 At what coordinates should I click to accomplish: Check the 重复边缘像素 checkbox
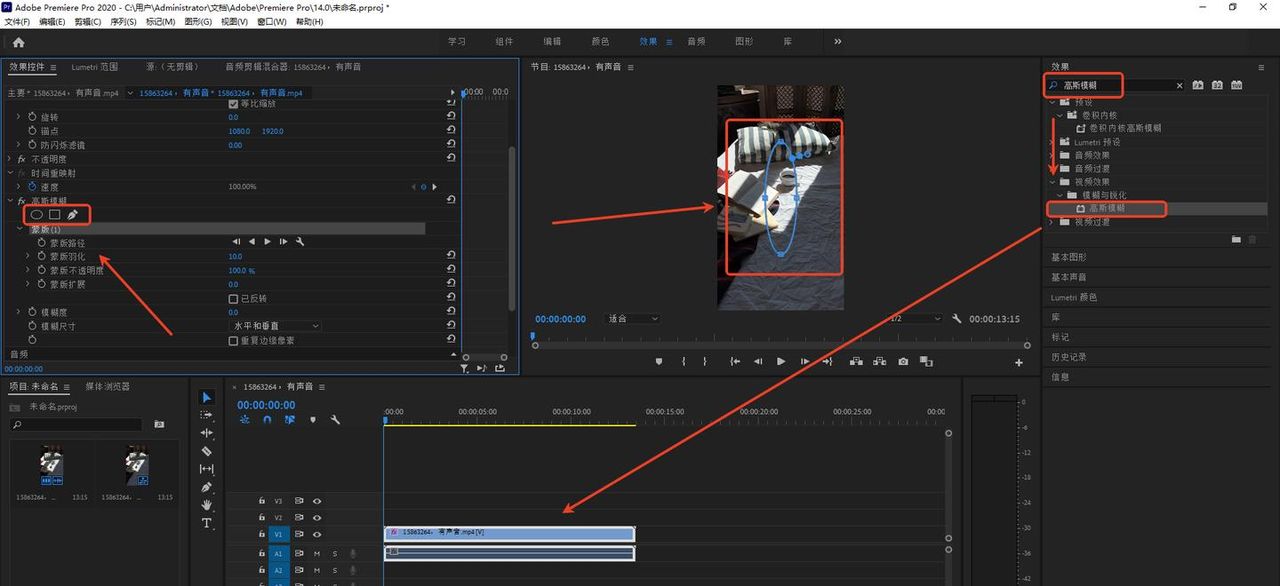pos(234,340)
